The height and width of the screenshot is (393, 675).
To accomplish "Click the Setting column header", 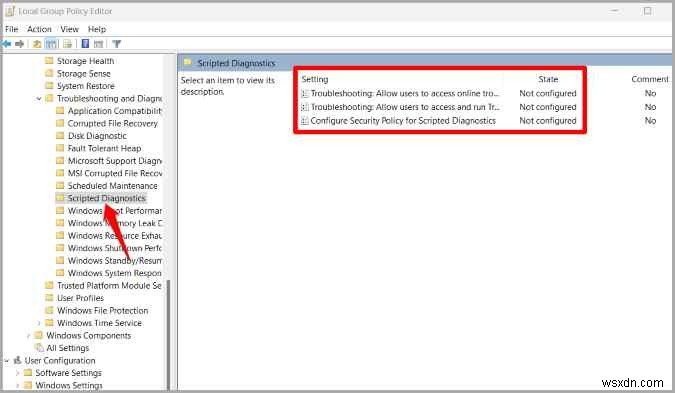I will click(315, 79).
